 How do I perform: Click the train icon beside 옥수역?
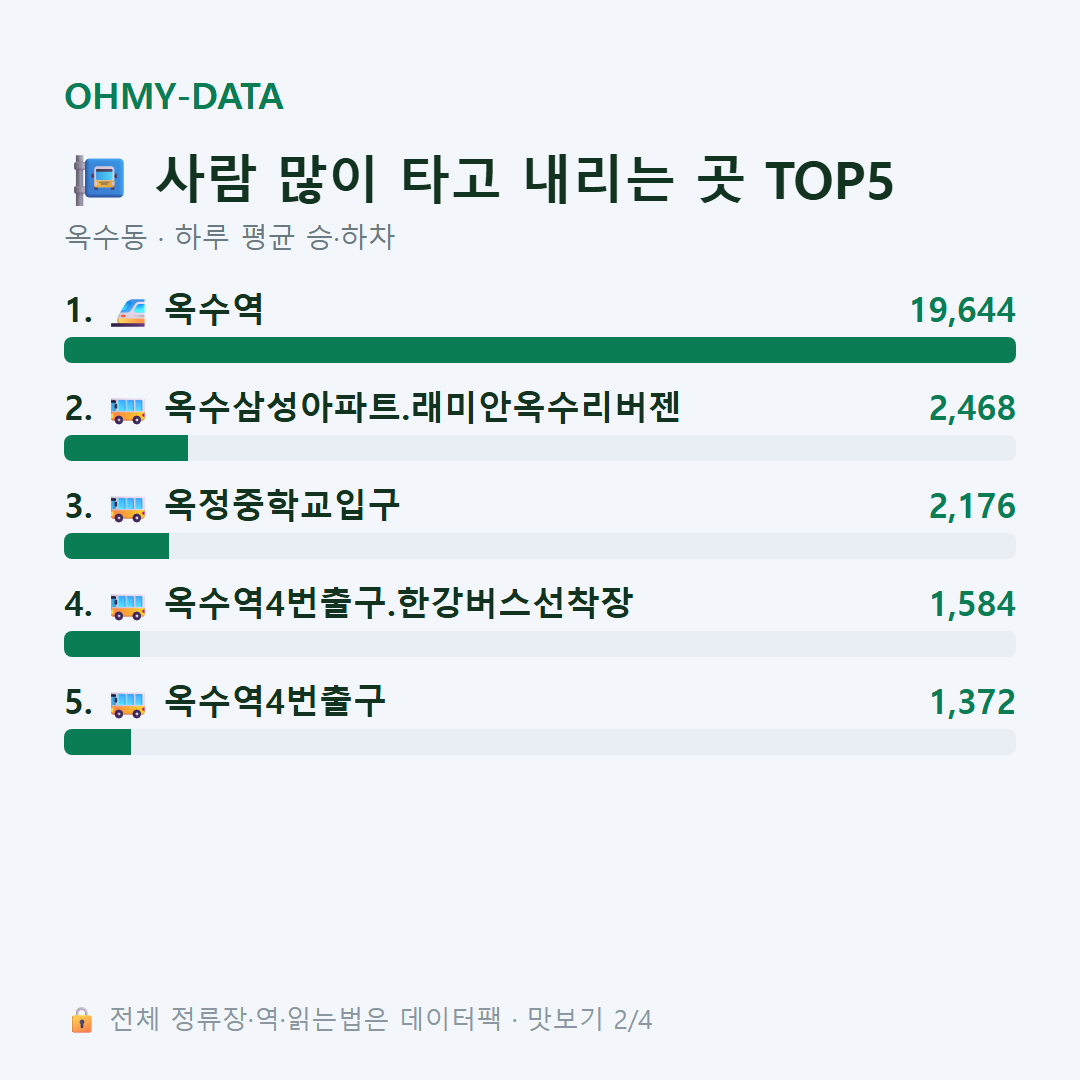point(128,312)
